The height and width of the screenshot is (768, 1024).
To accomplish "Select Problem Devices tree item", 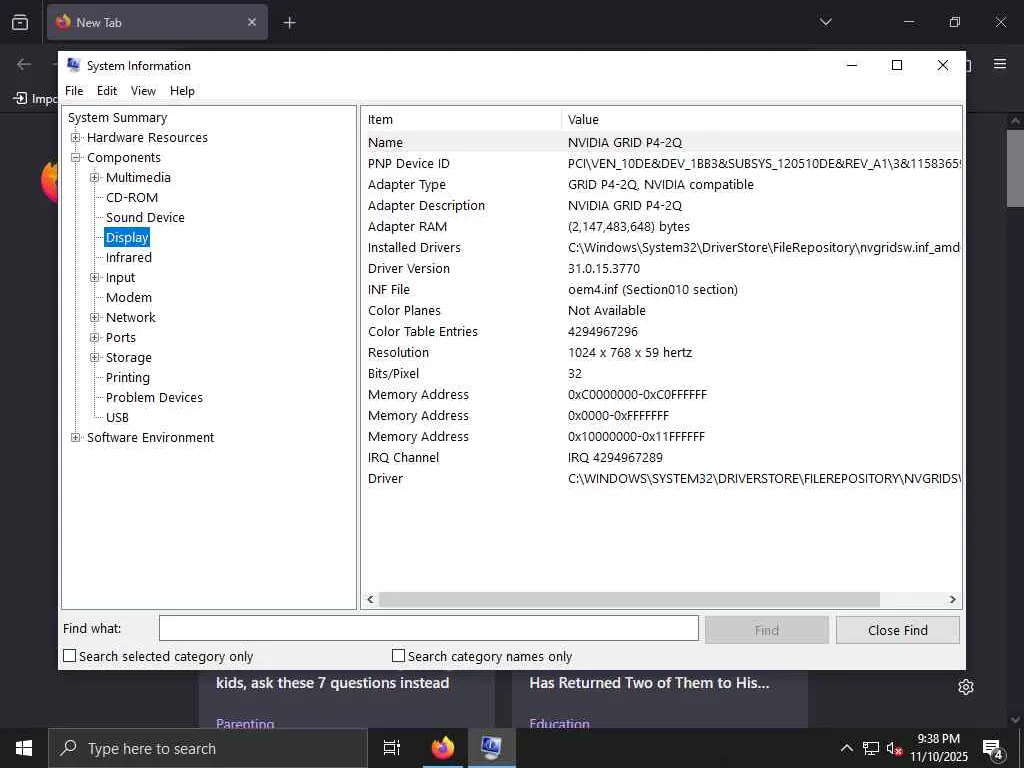I will tap(154, 397).
